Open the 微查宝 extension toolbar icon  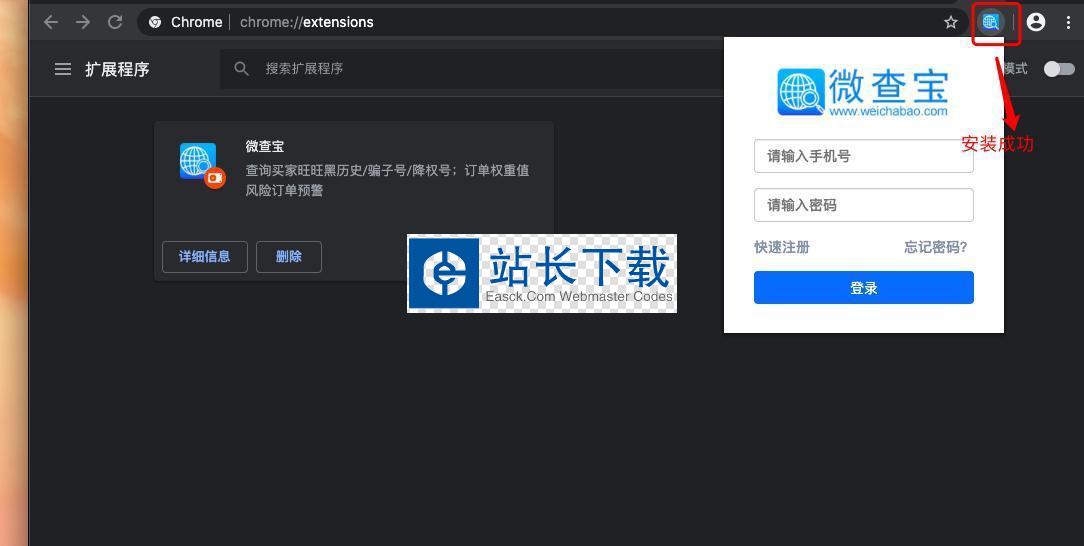point(991,22)
